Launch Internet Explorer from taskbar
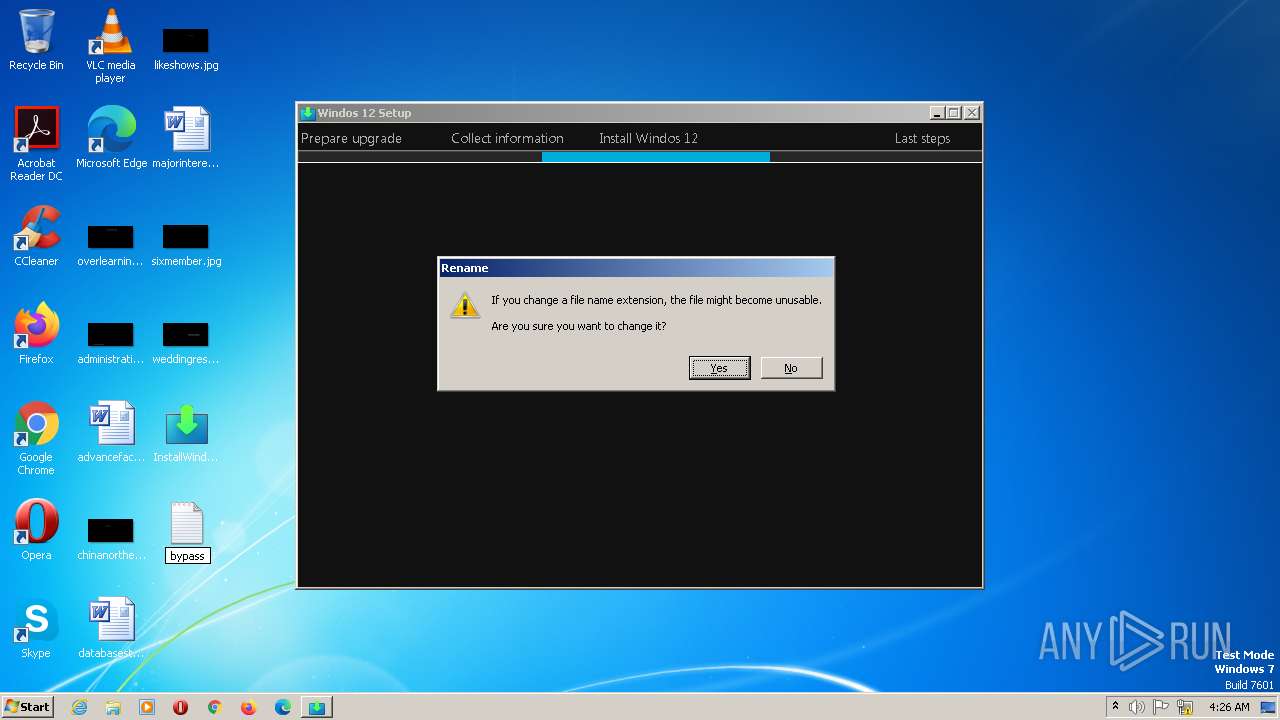This screenshot has width=1280, height=720. point(79,707)
